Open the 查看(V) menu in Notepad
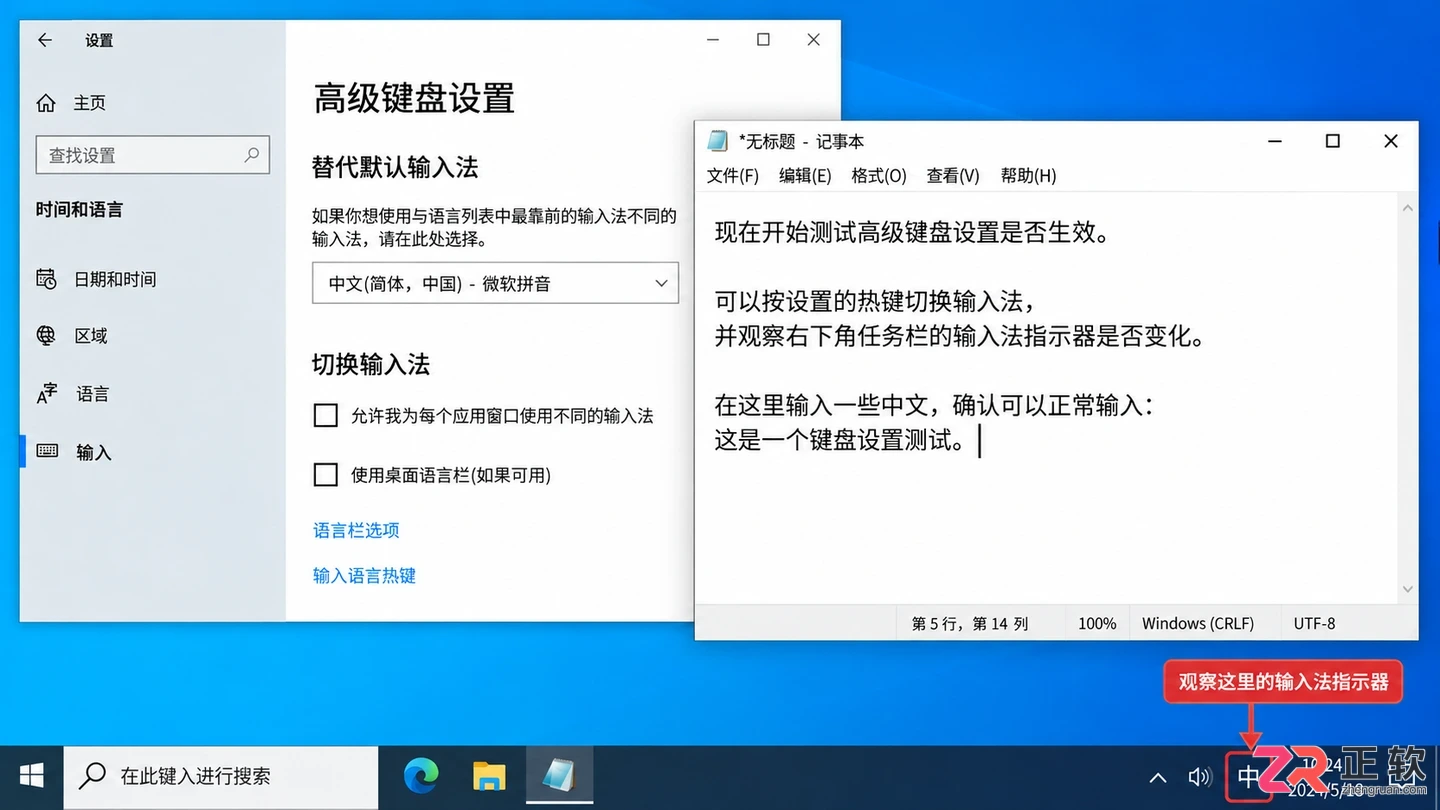Screen dimensions: 1440x810 pyautogui.click(x=953, y=176)
